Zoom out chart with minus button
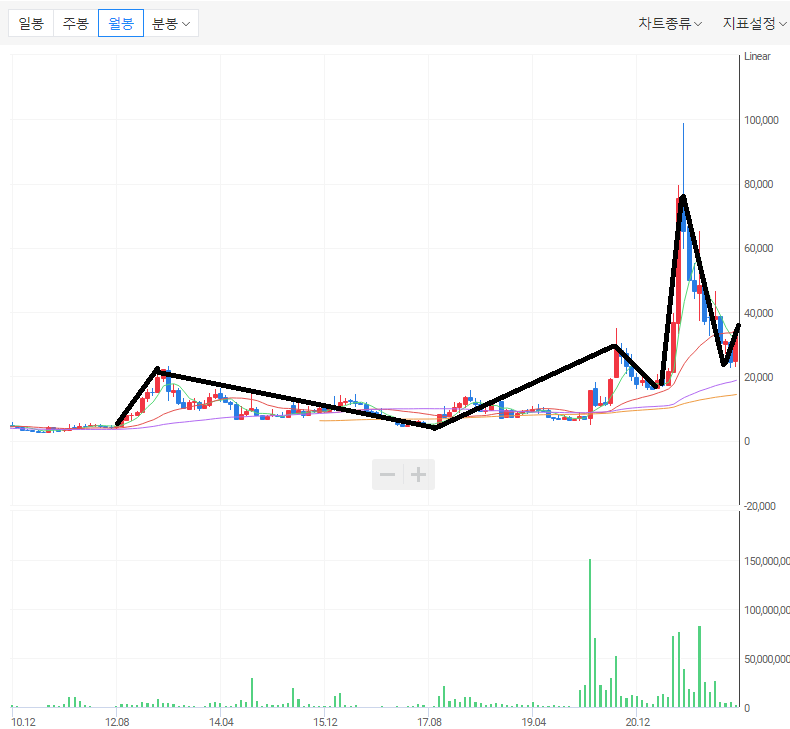The image size is (790, 729). point(387,475)
